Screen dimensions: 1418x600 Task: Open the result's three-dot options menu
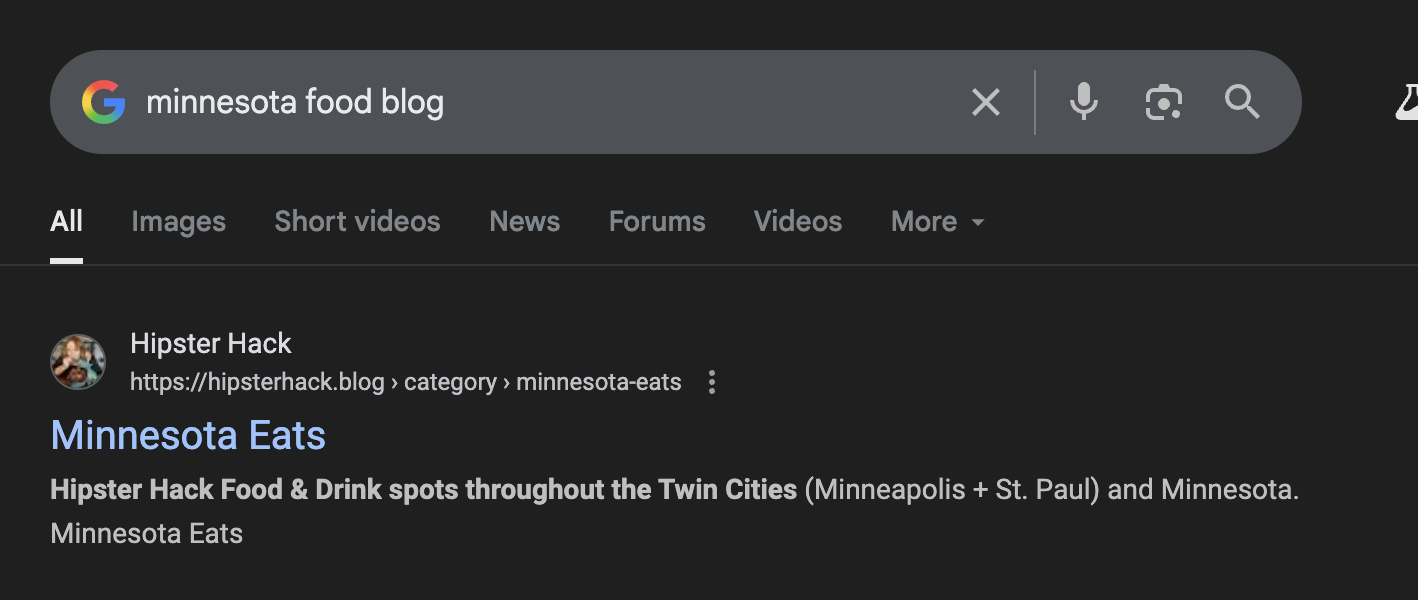(x=712, y=382)
